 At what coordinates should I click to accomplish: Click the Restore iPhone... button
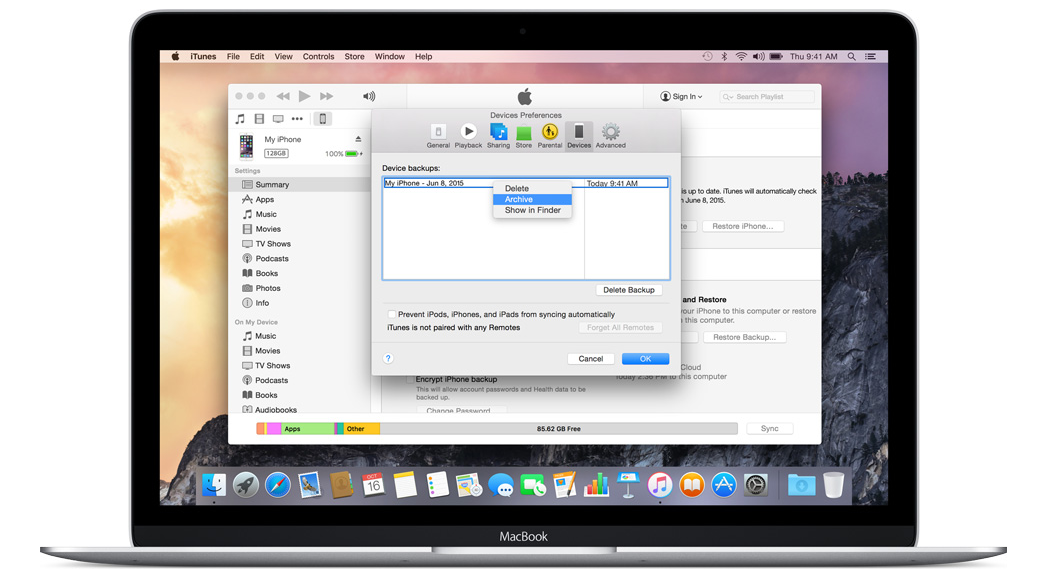[x=742, y=226]
